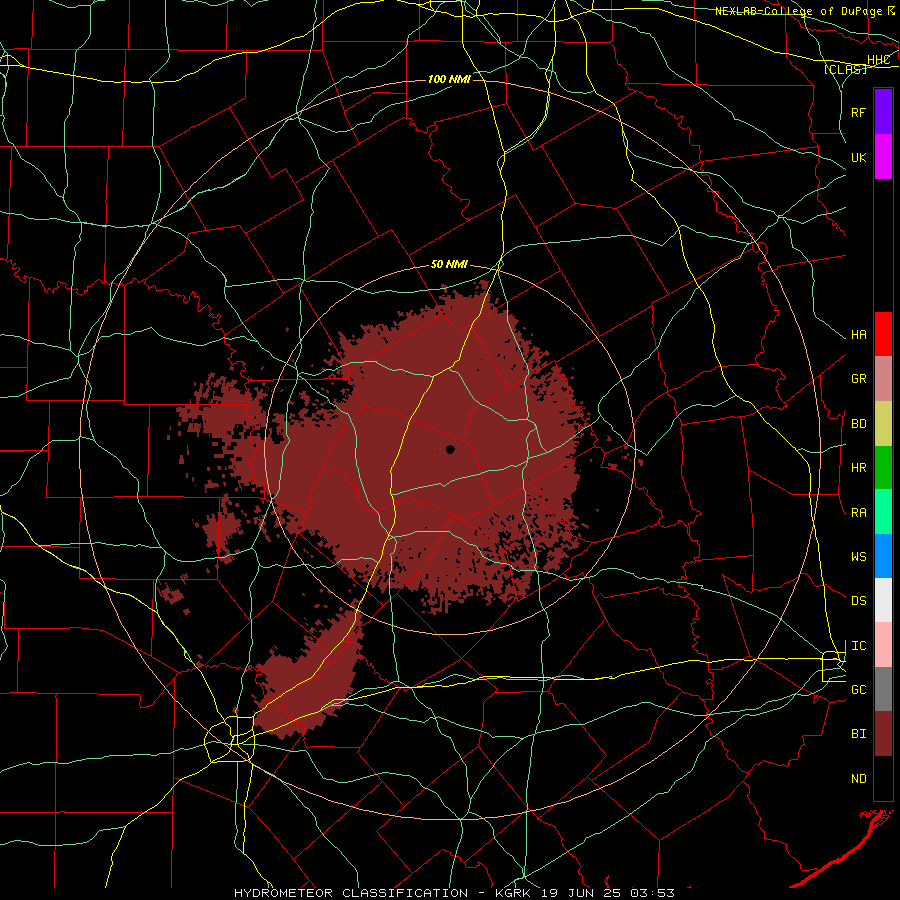Click the RA legend label
Image resolution: width=900 pixels, height=900 pixels.
[x=859, y=513]
